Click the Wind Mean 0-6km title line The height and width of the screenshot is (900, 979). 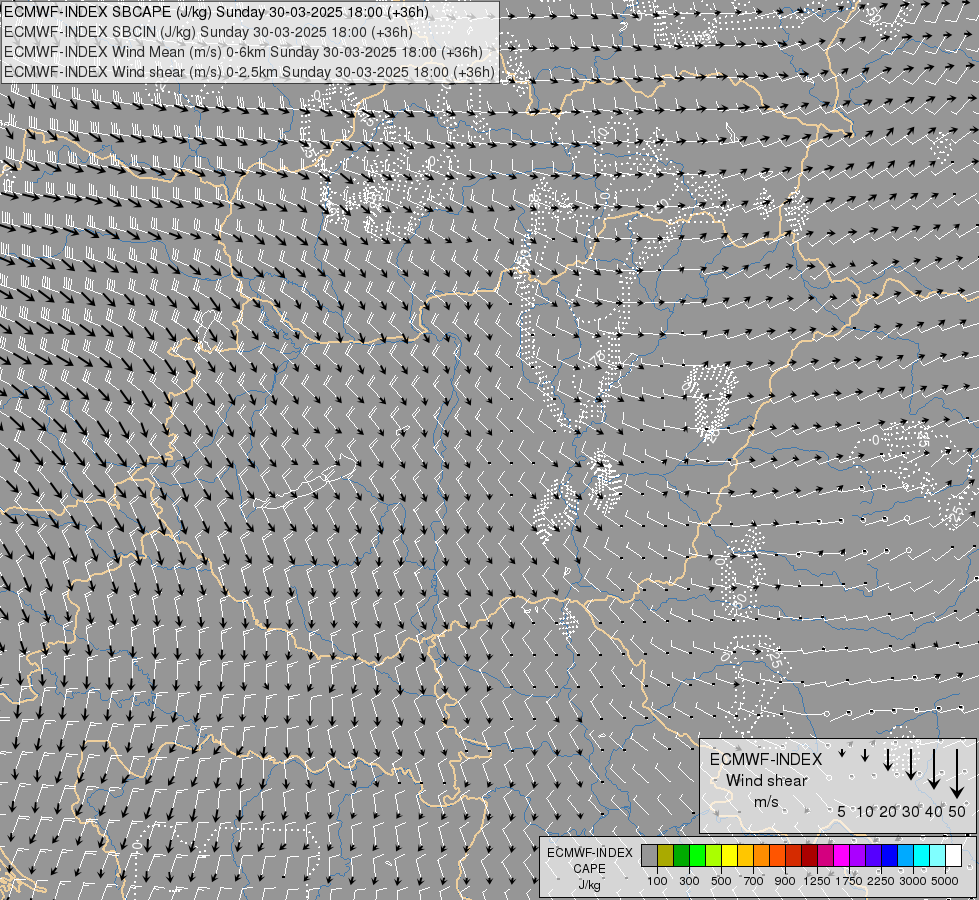tap(244, 52)
